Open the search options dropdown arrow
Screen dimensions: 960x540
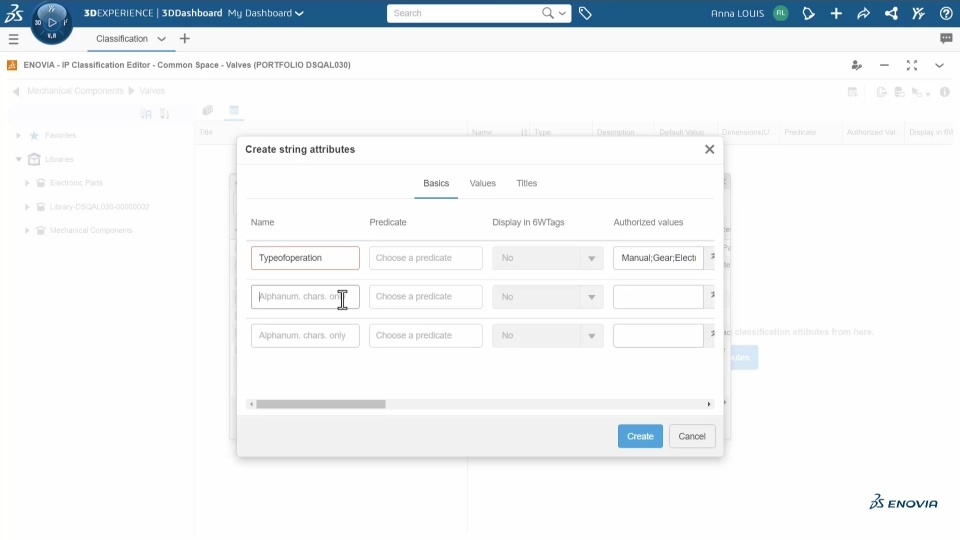point(562,13)
